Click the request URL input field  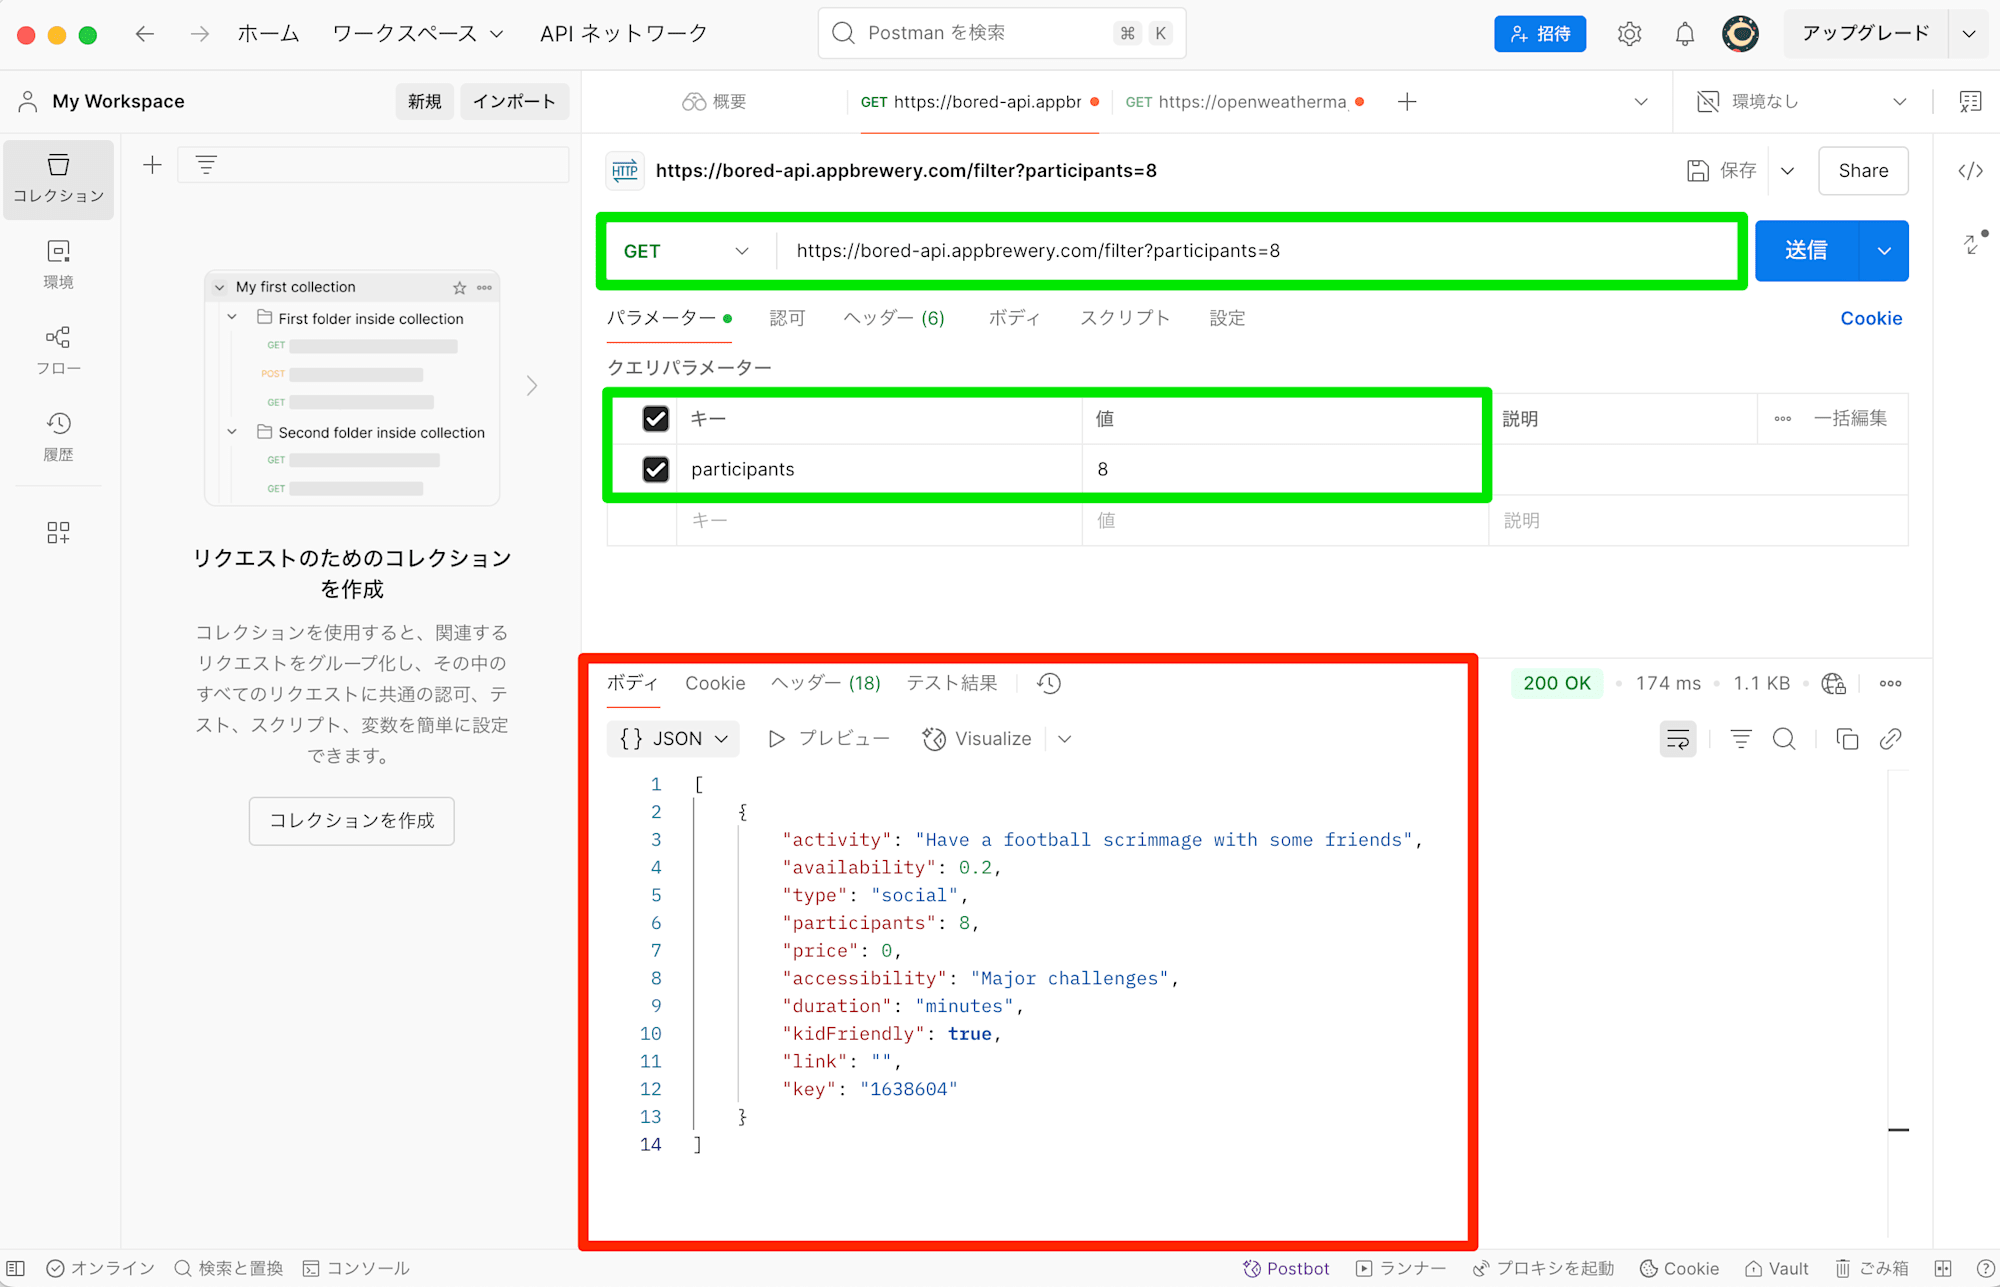coord(1257,252)
